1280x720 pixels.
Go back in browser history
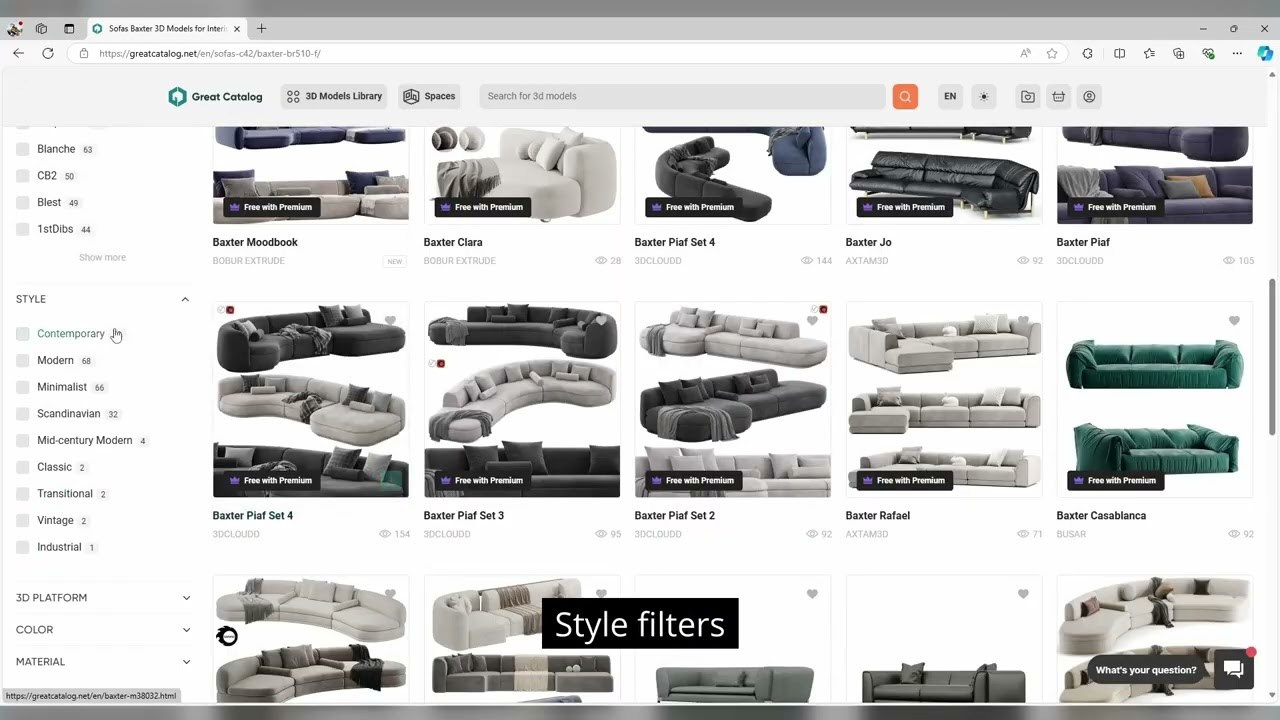(18, 53)
